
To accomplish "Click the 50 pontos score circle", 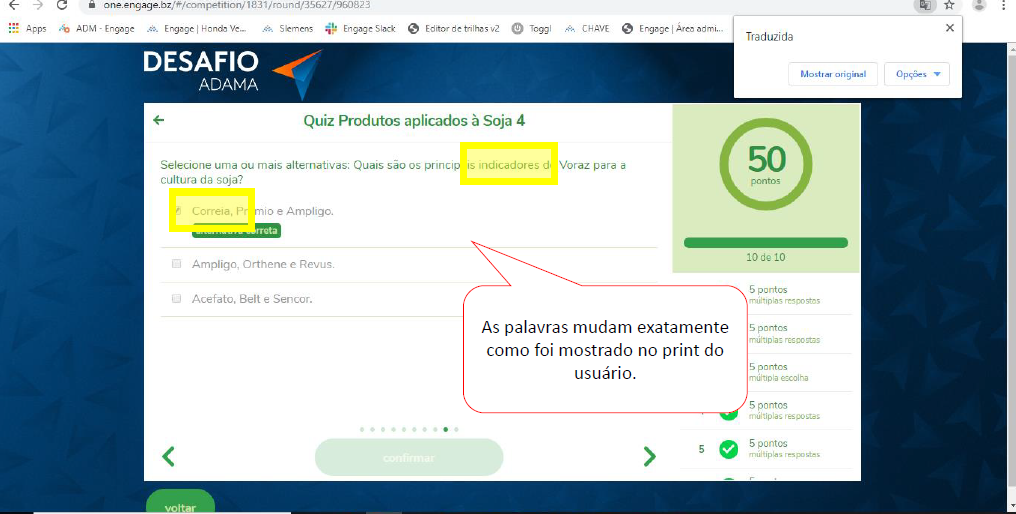I will tap(766, 165).
